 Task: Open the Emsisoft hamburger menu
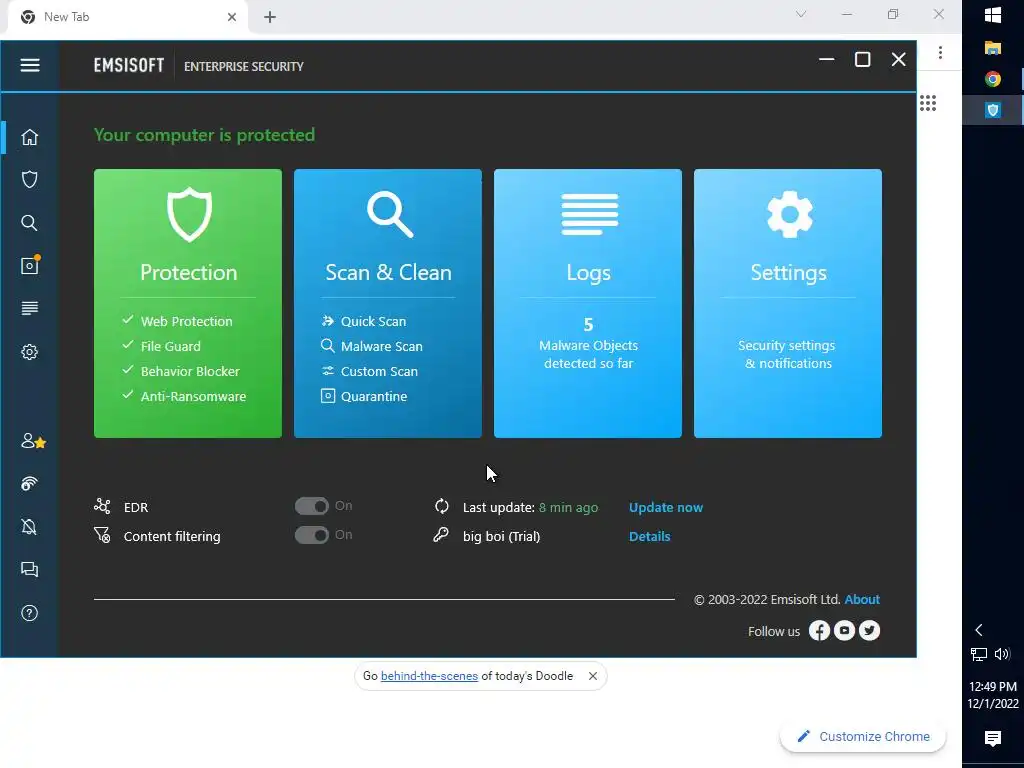[x=29, y=65]
